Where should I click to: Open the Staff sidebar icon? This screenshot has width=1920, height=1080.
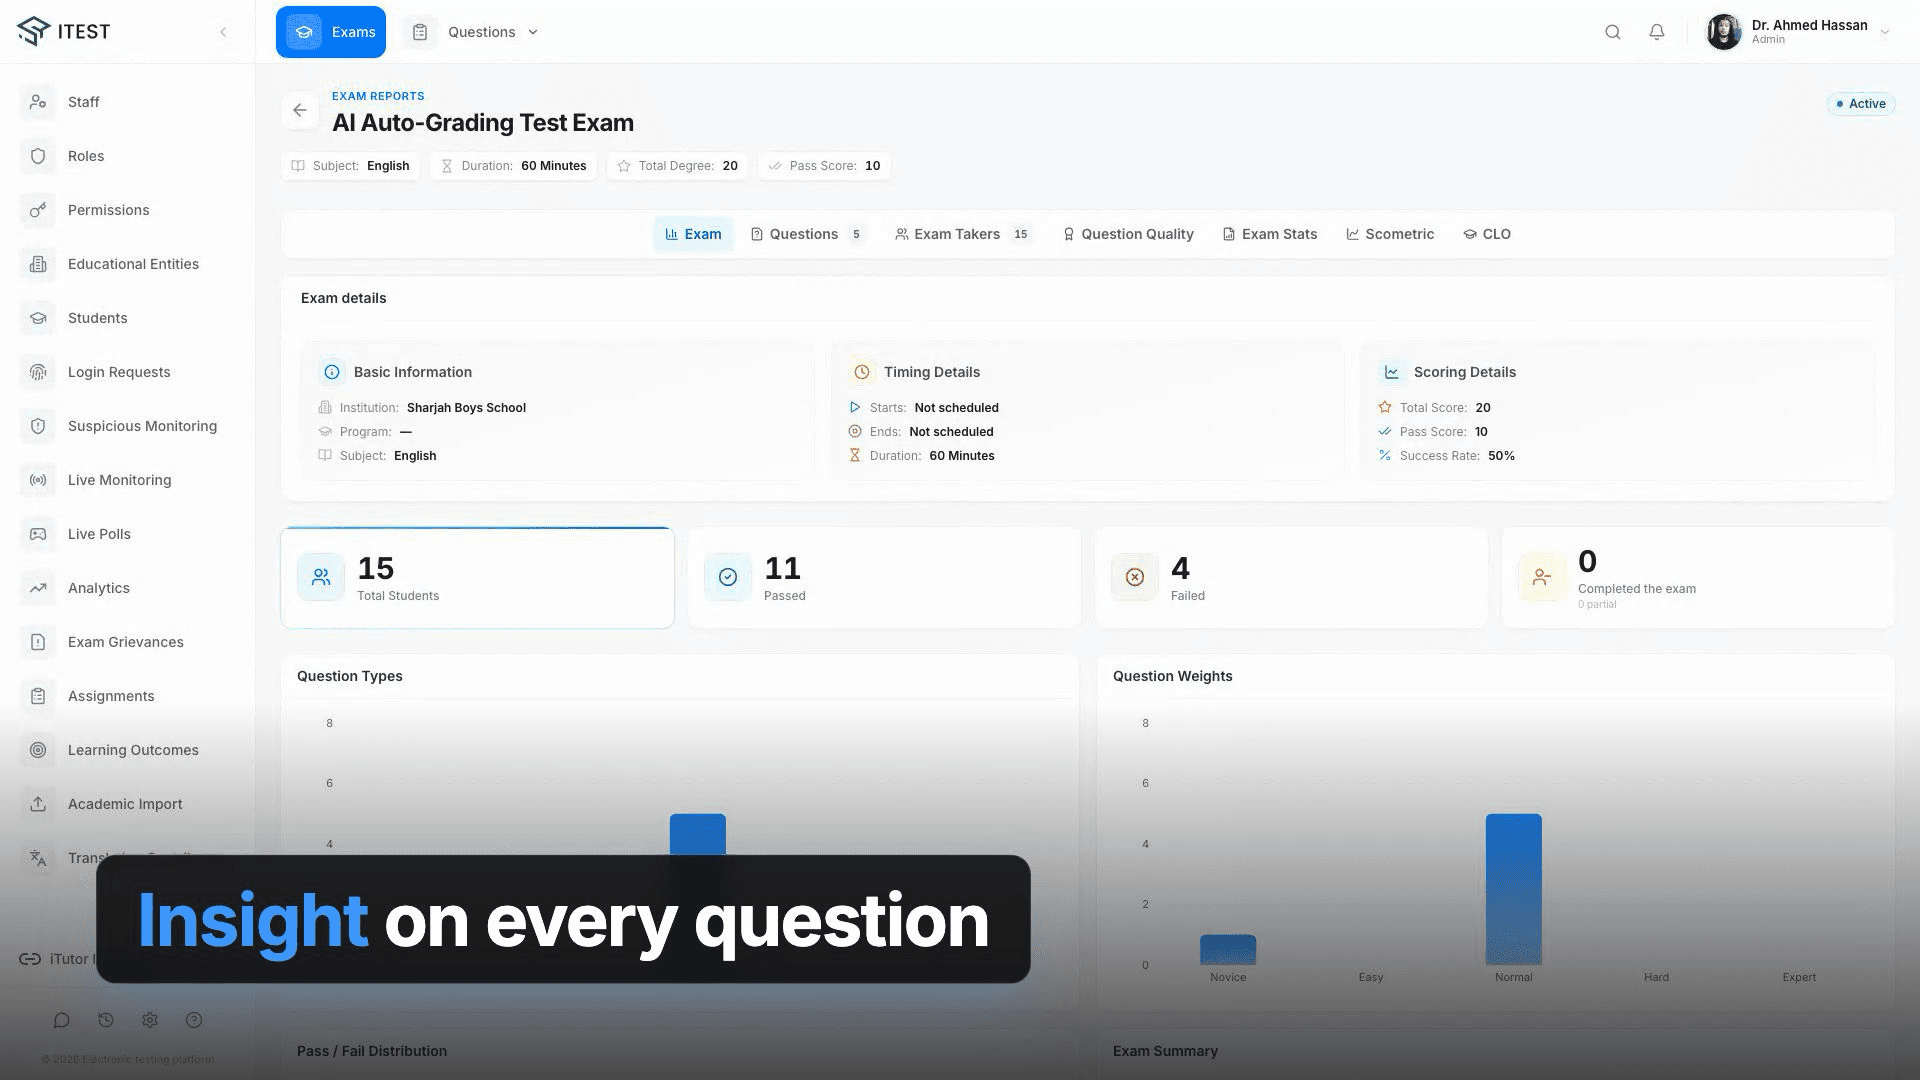pyautogui.click(x=38, y=102)
